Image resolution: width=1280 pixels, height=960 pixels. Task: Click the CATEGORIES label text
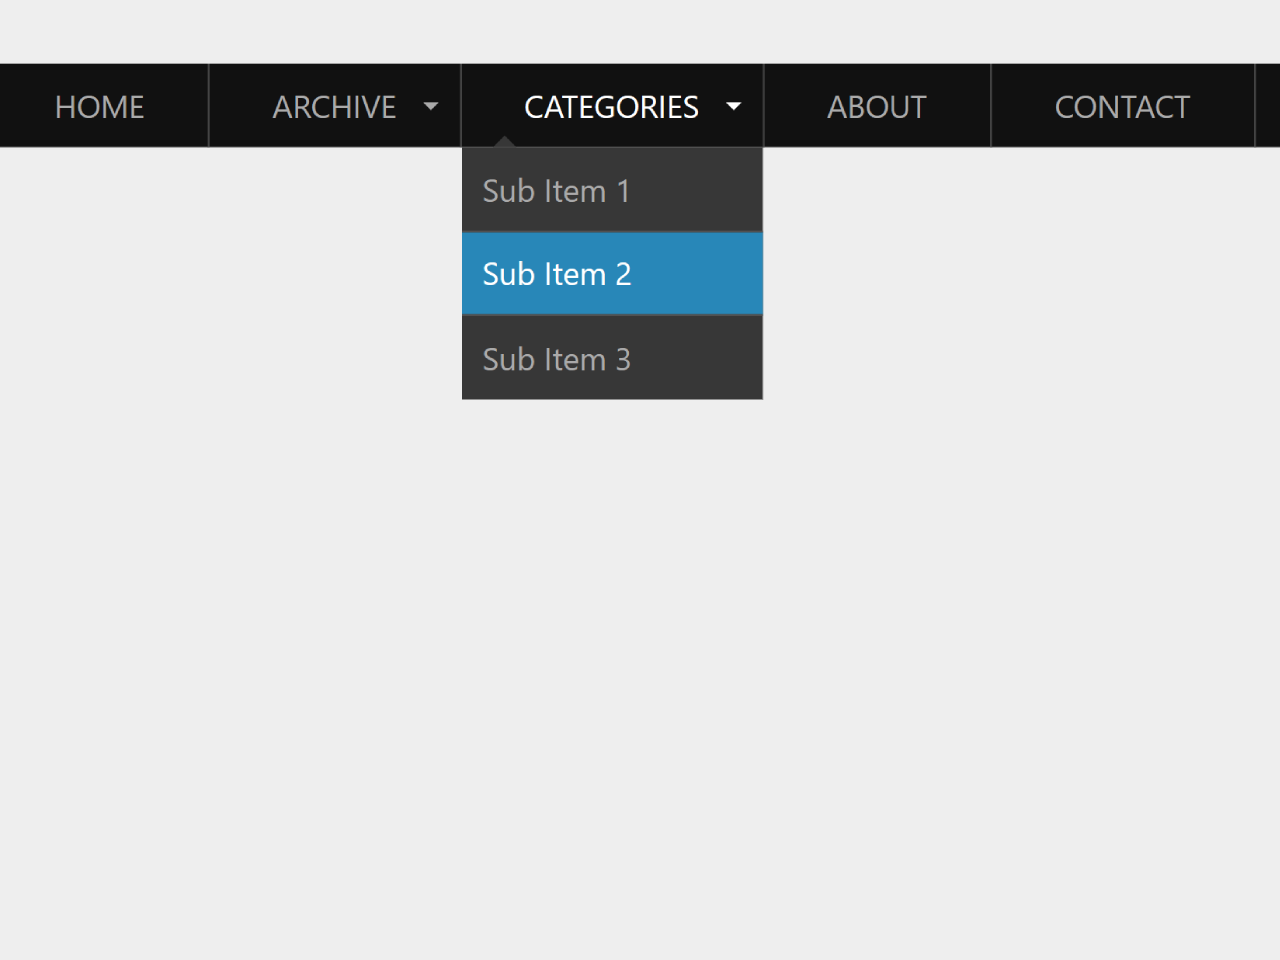611,107
